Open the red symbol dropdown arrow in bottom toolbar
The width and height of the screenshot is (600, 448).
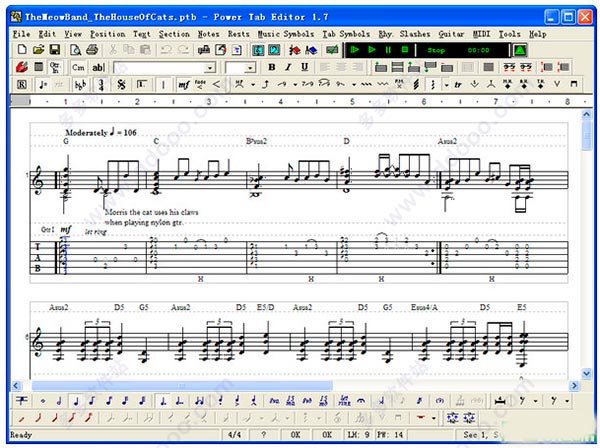click(x=434, y=418)
